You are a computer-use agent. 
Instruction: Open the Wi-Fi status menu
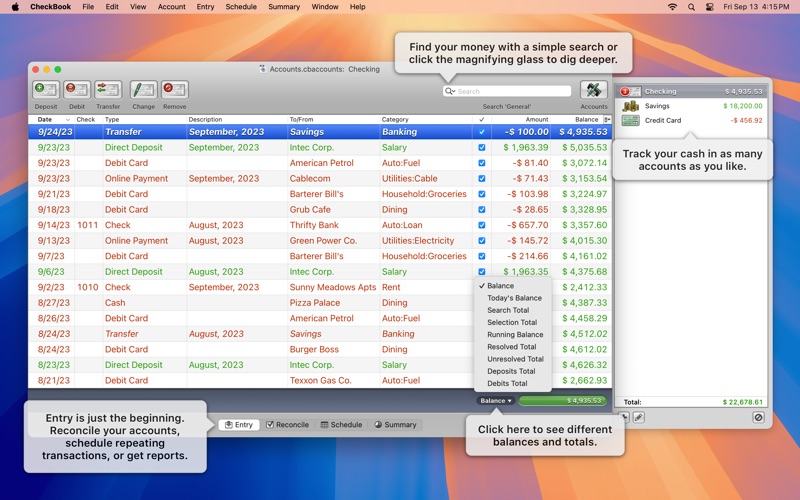(672, 7)
